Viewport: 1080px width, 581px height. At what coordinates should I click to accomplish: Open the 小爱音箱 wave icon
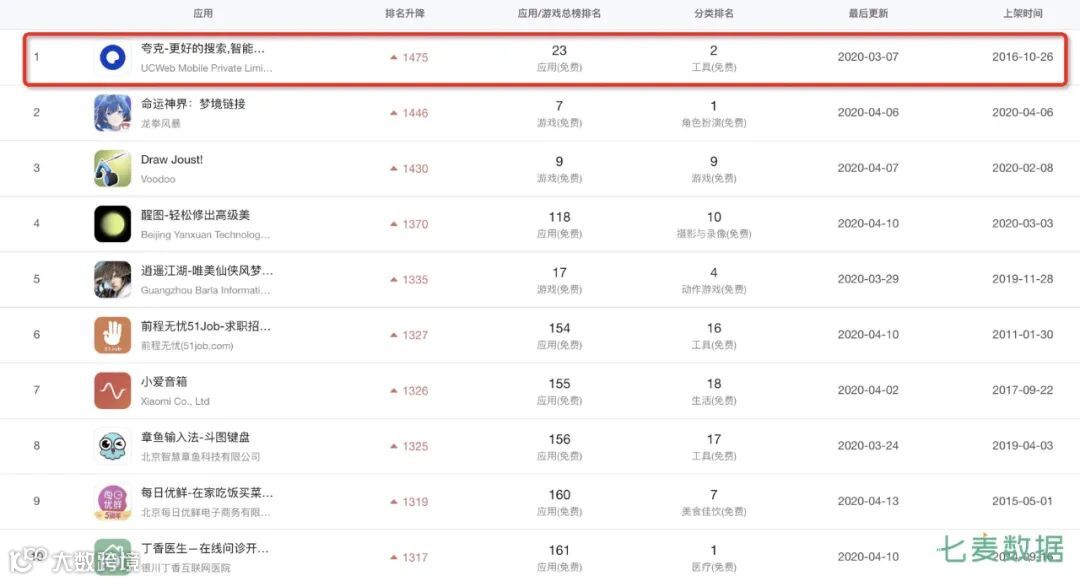[x=112, y=390]
